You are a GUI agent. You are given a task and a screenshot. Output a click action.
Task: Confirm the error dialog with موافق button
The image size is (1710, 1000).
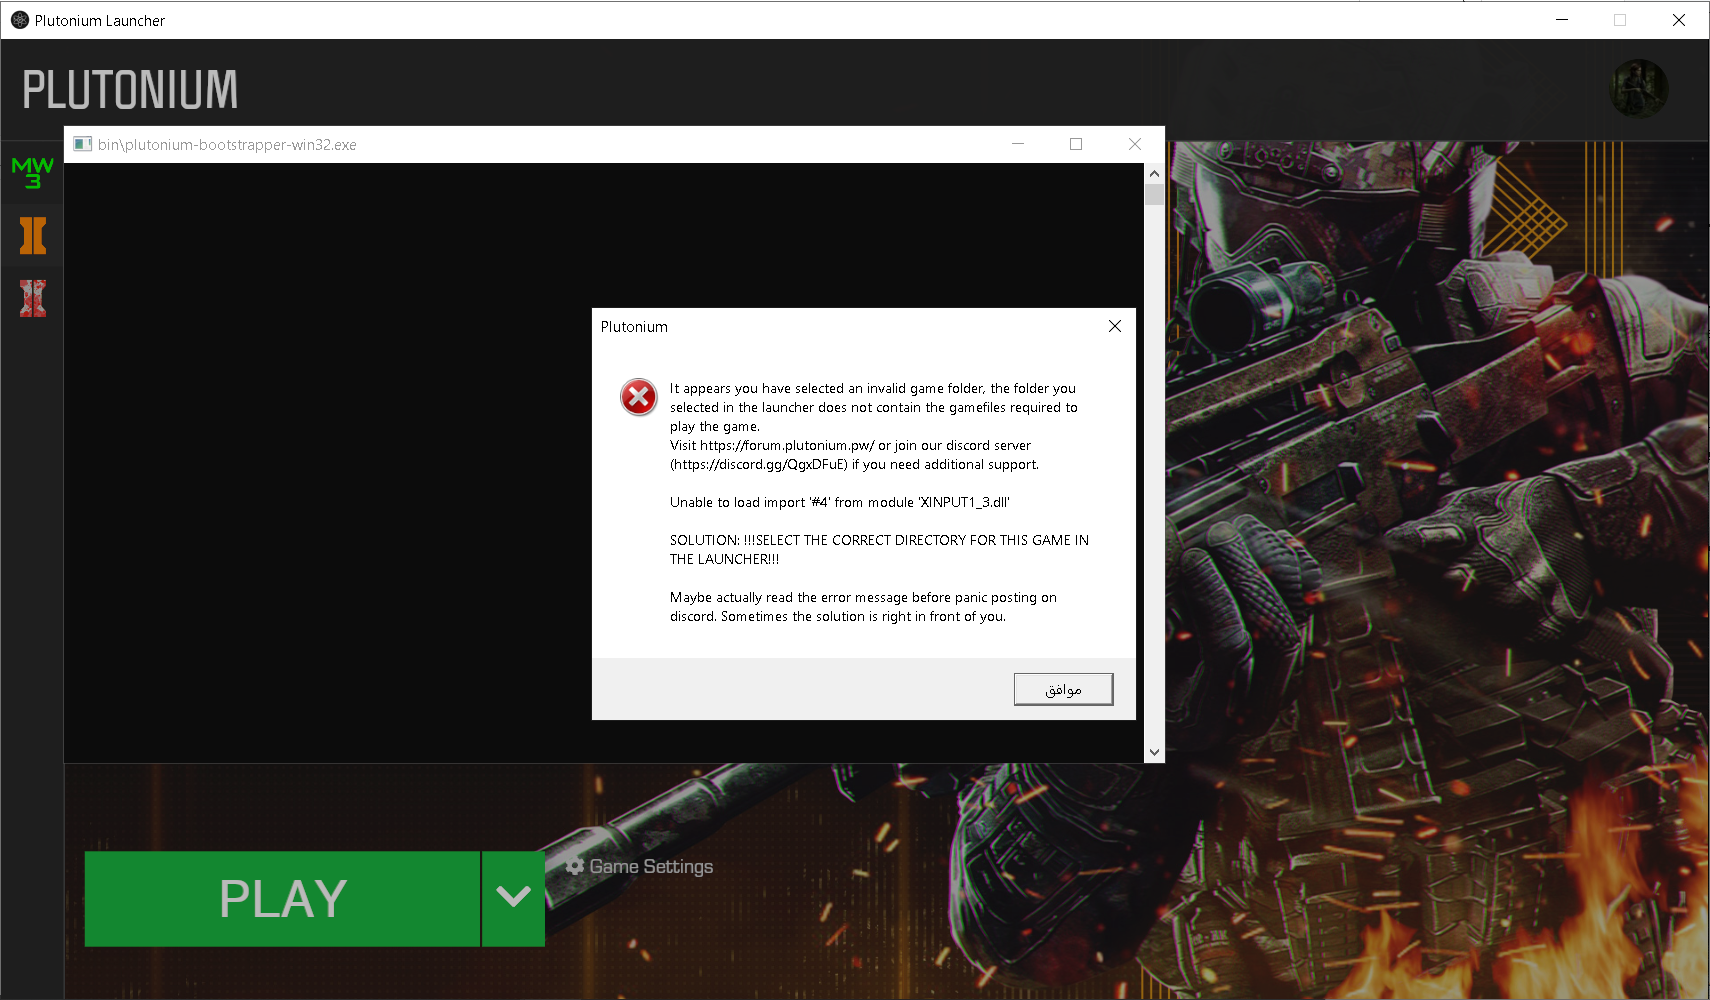1063,689
